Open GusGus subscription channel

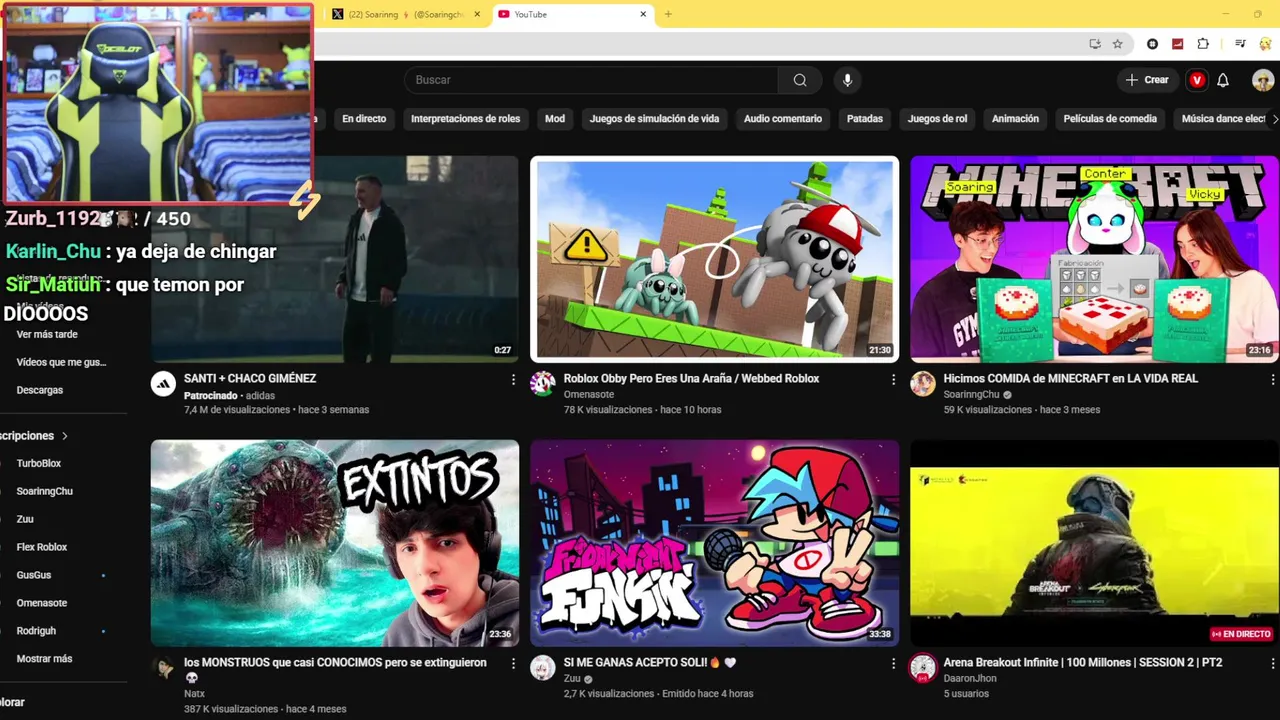click(34, 576)
